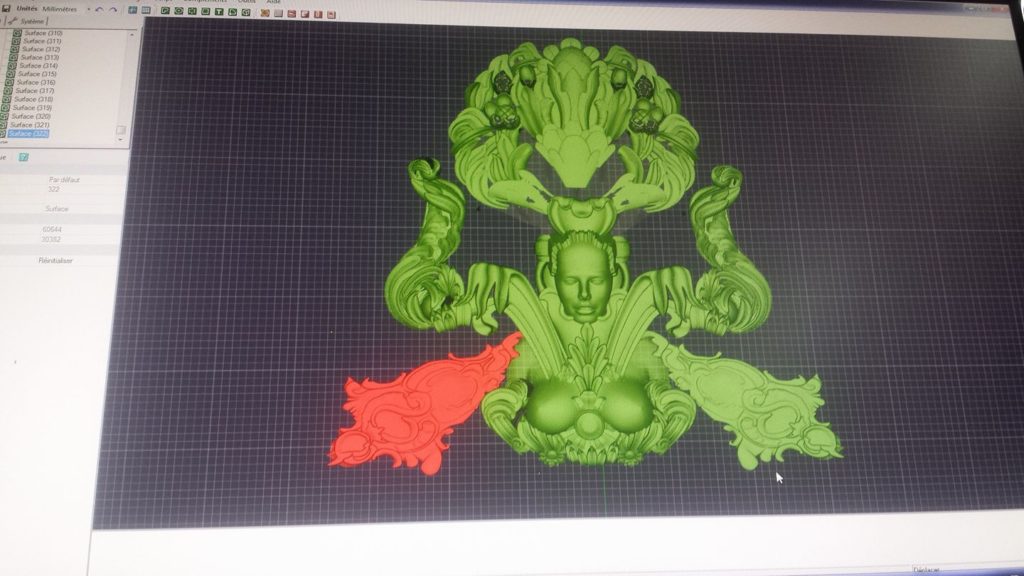Click the sixth green toolbar icon

click(232, 12)
